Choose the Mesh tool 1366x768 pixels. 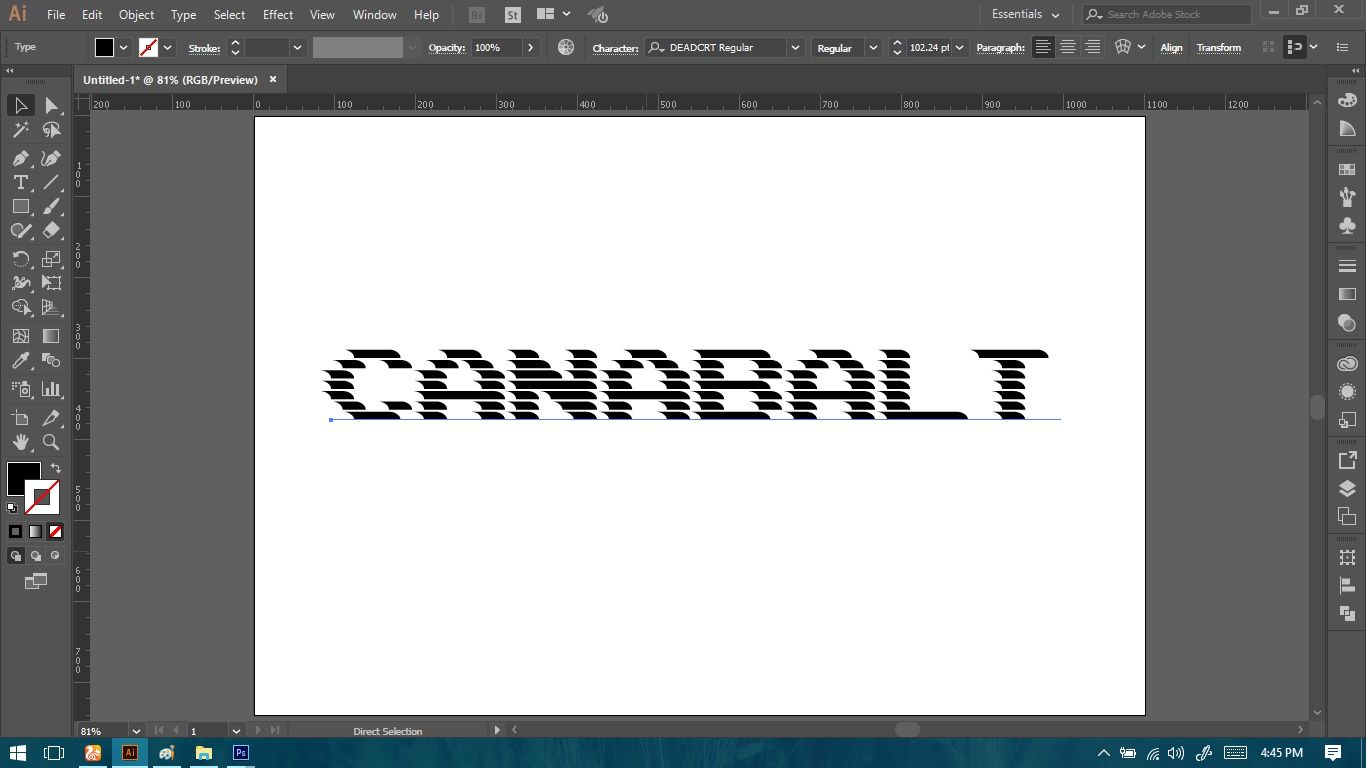pos(20,336)
